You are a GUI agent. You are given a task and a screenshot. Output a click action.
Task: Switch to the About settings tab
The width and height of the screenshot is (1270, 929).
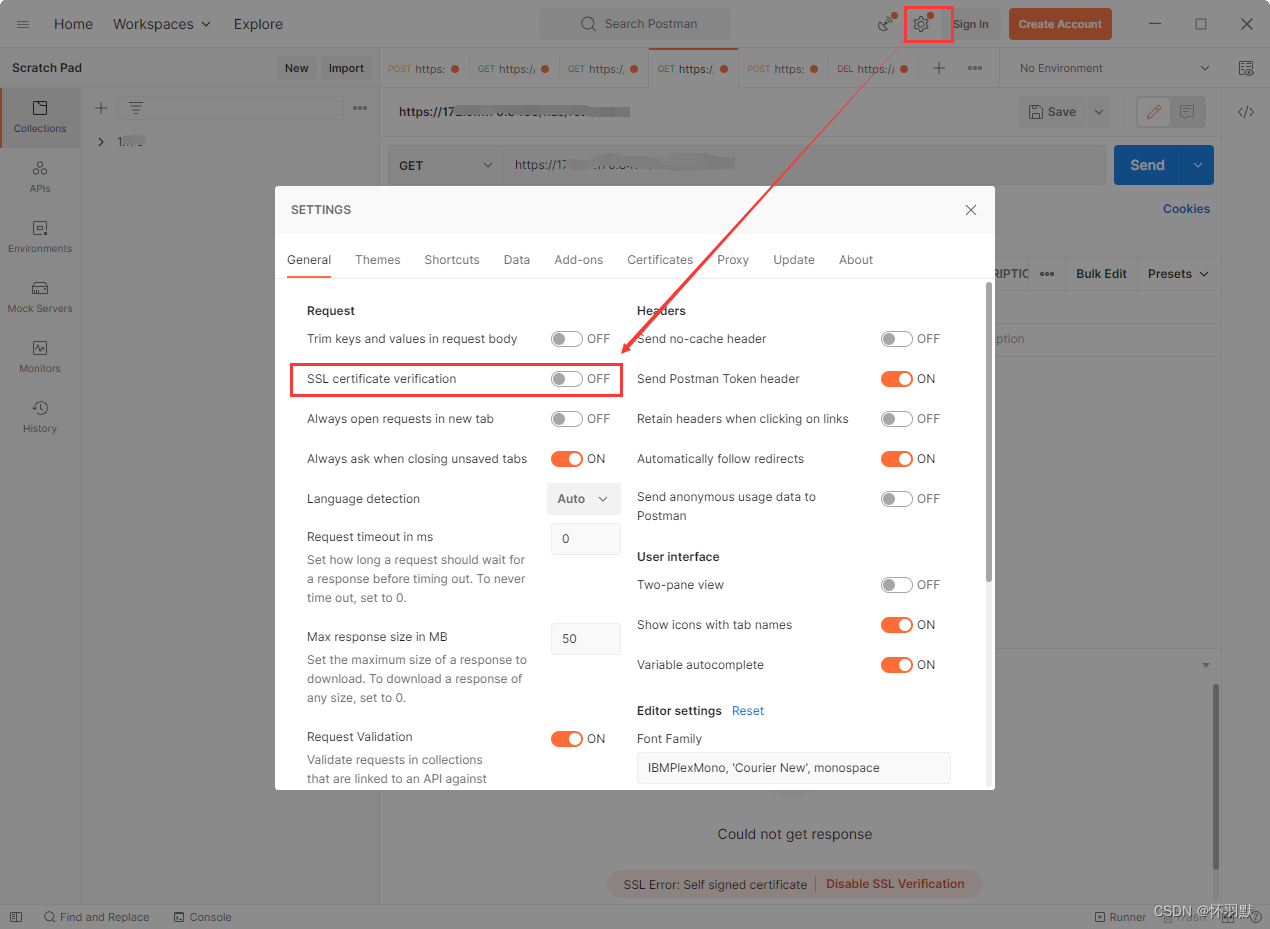pos(856,260)
